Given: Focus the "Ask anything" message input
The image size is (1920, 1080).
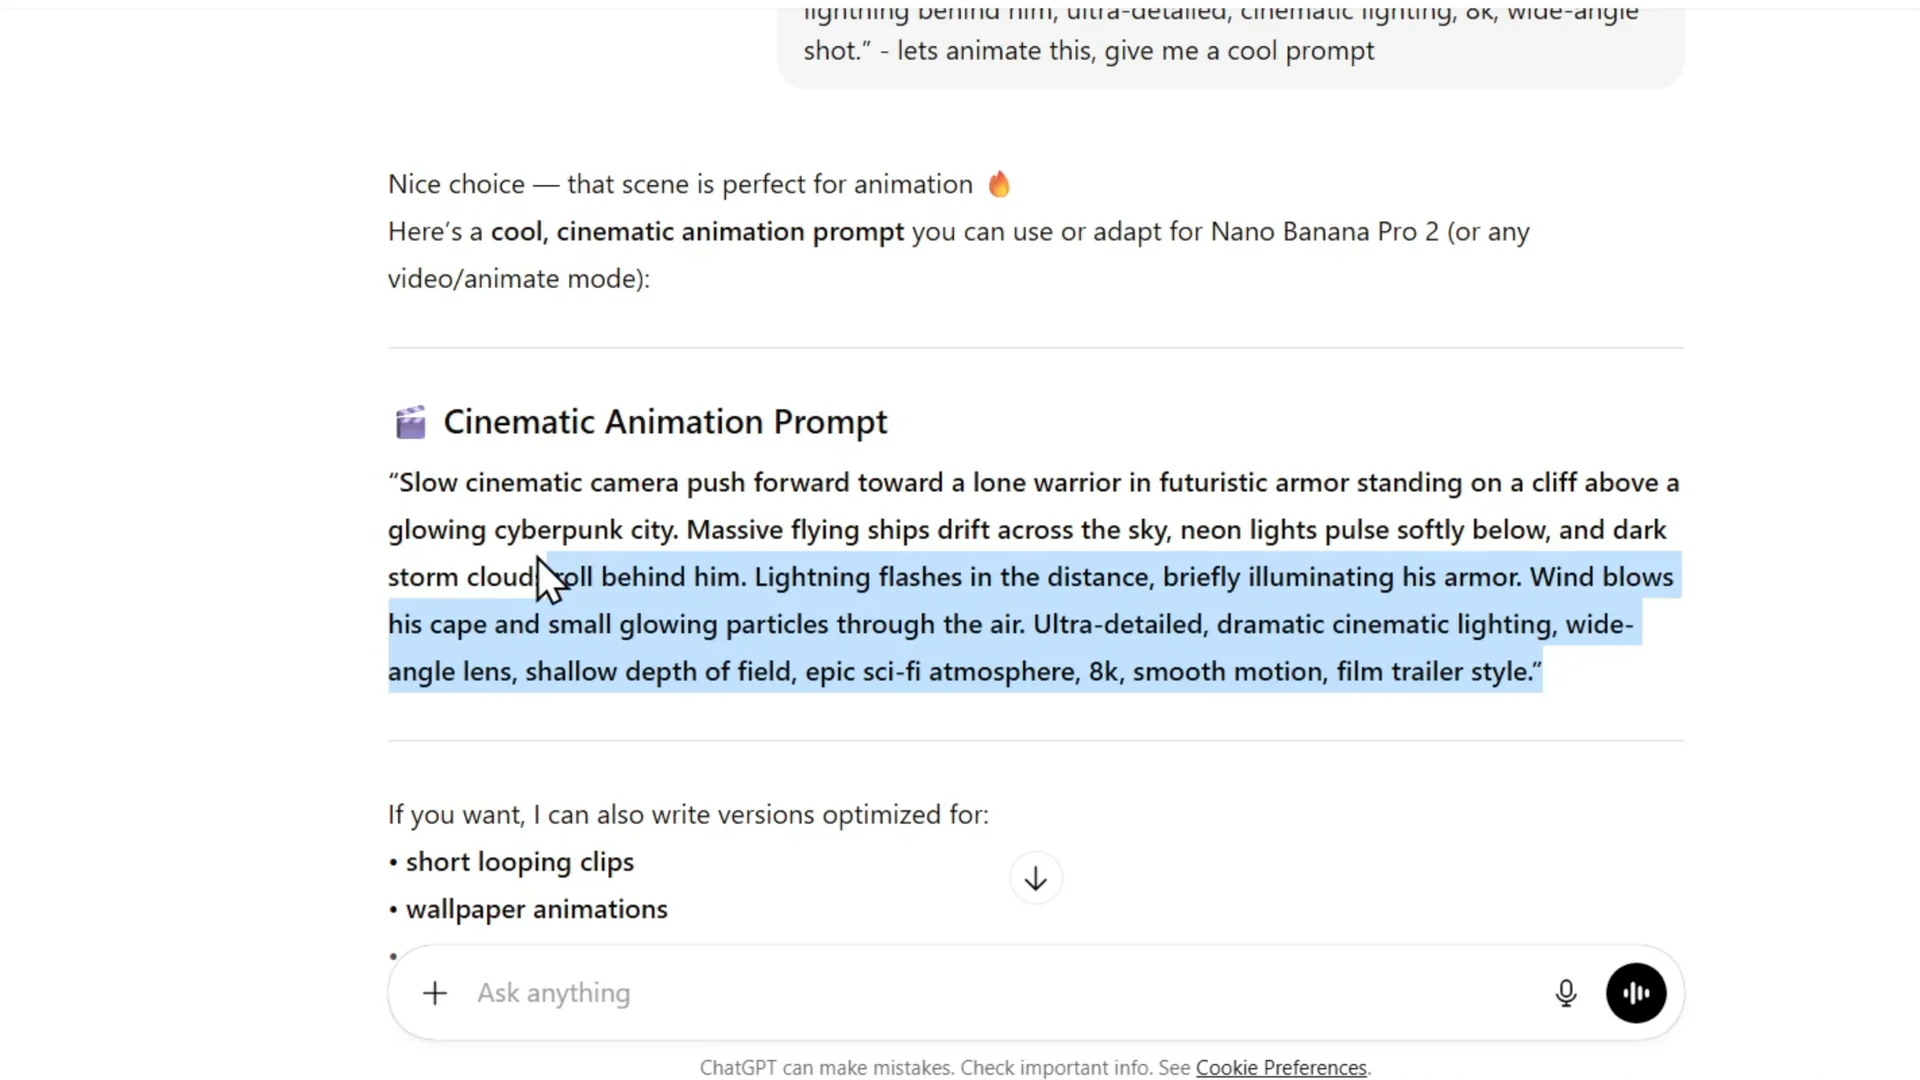Looking at the screenshot, I should pos(900,993).
